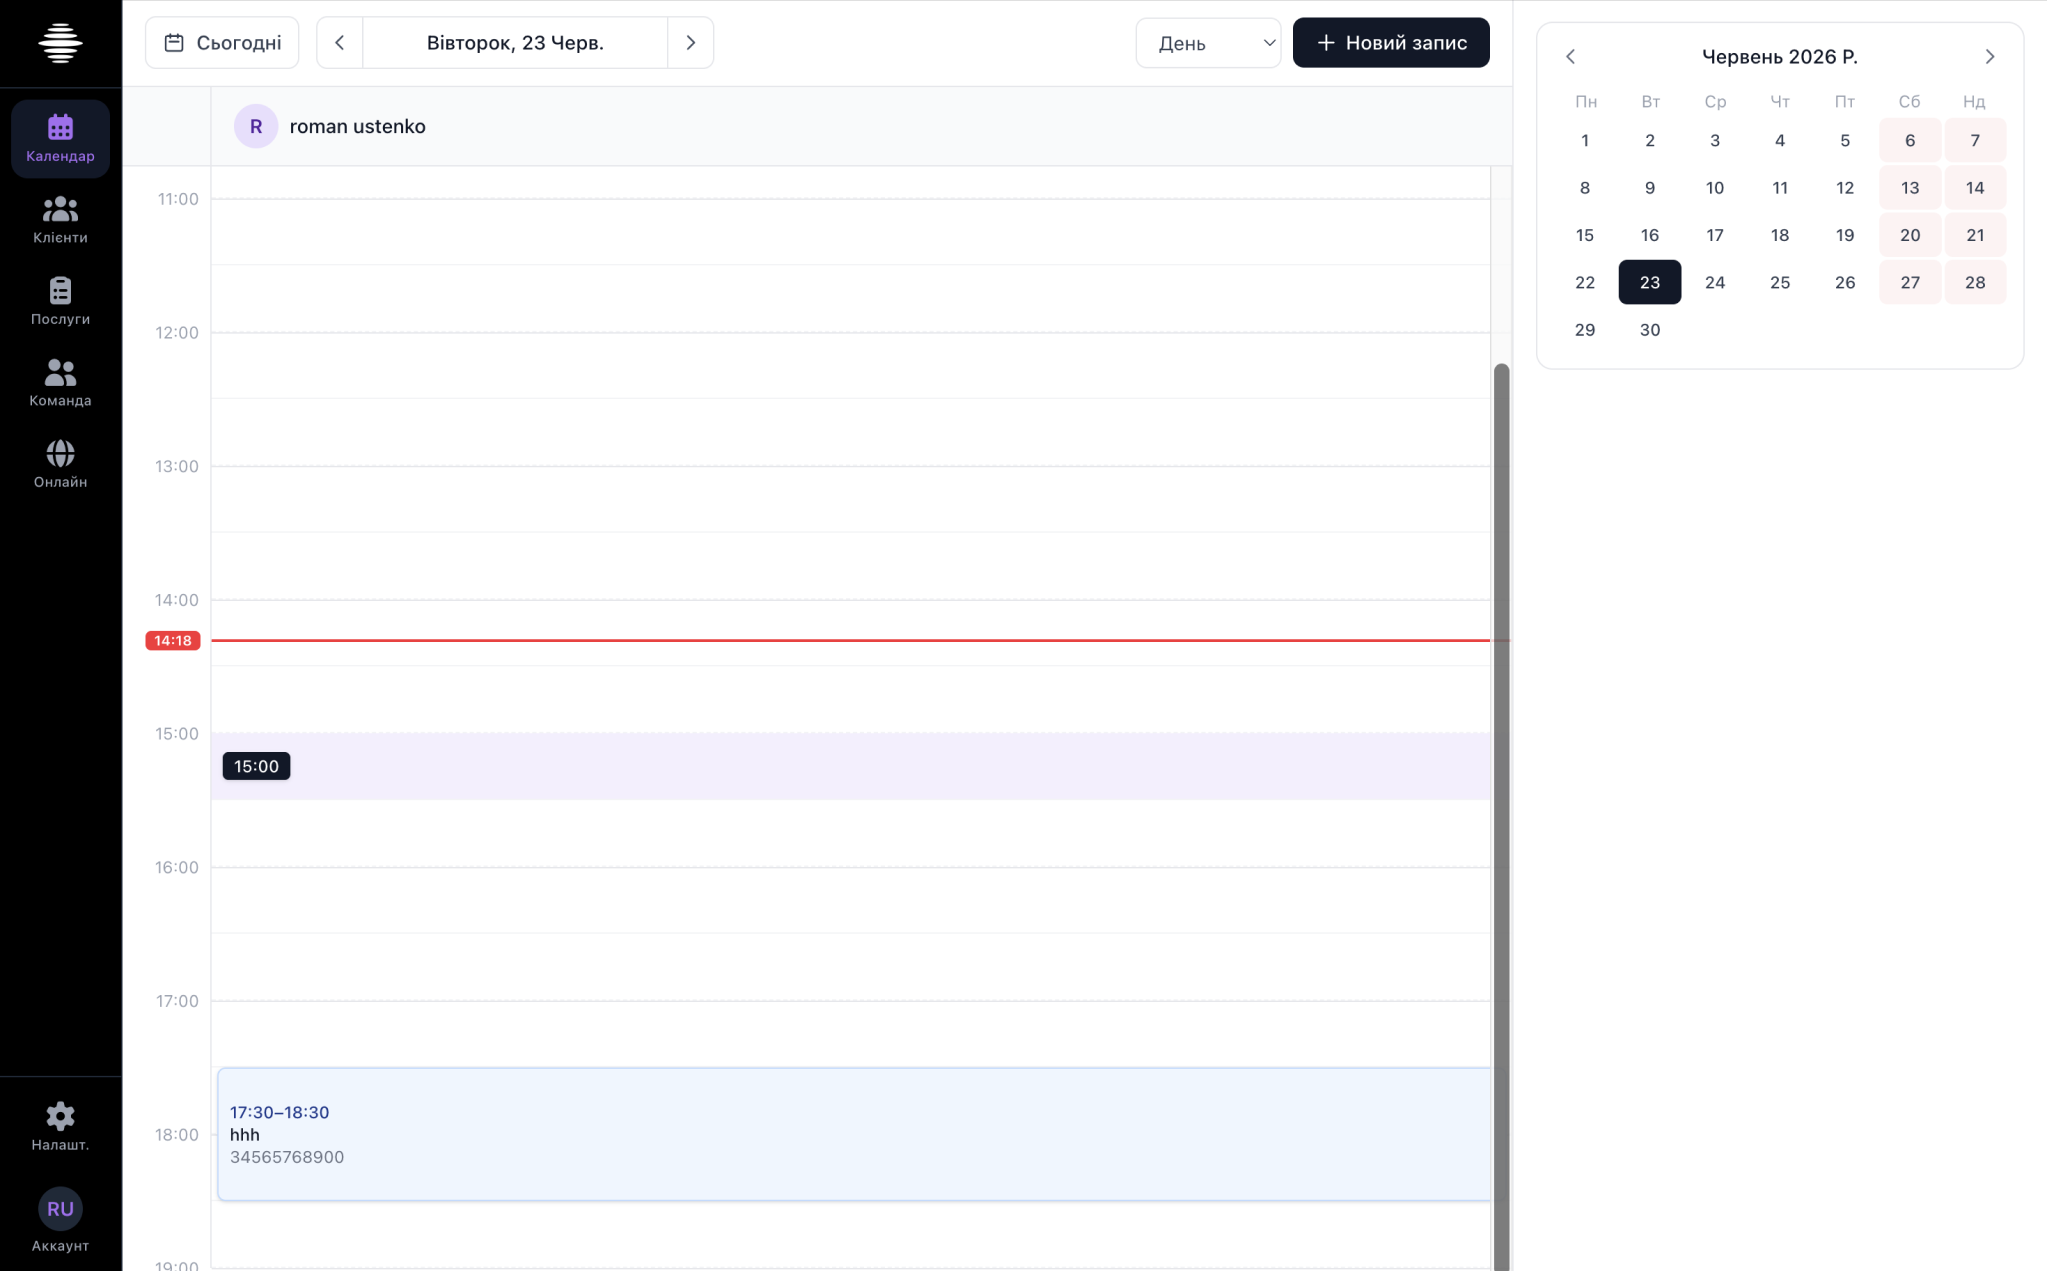
Task: Select June 6 in mini calendar
Action: tap(1910, 140)
